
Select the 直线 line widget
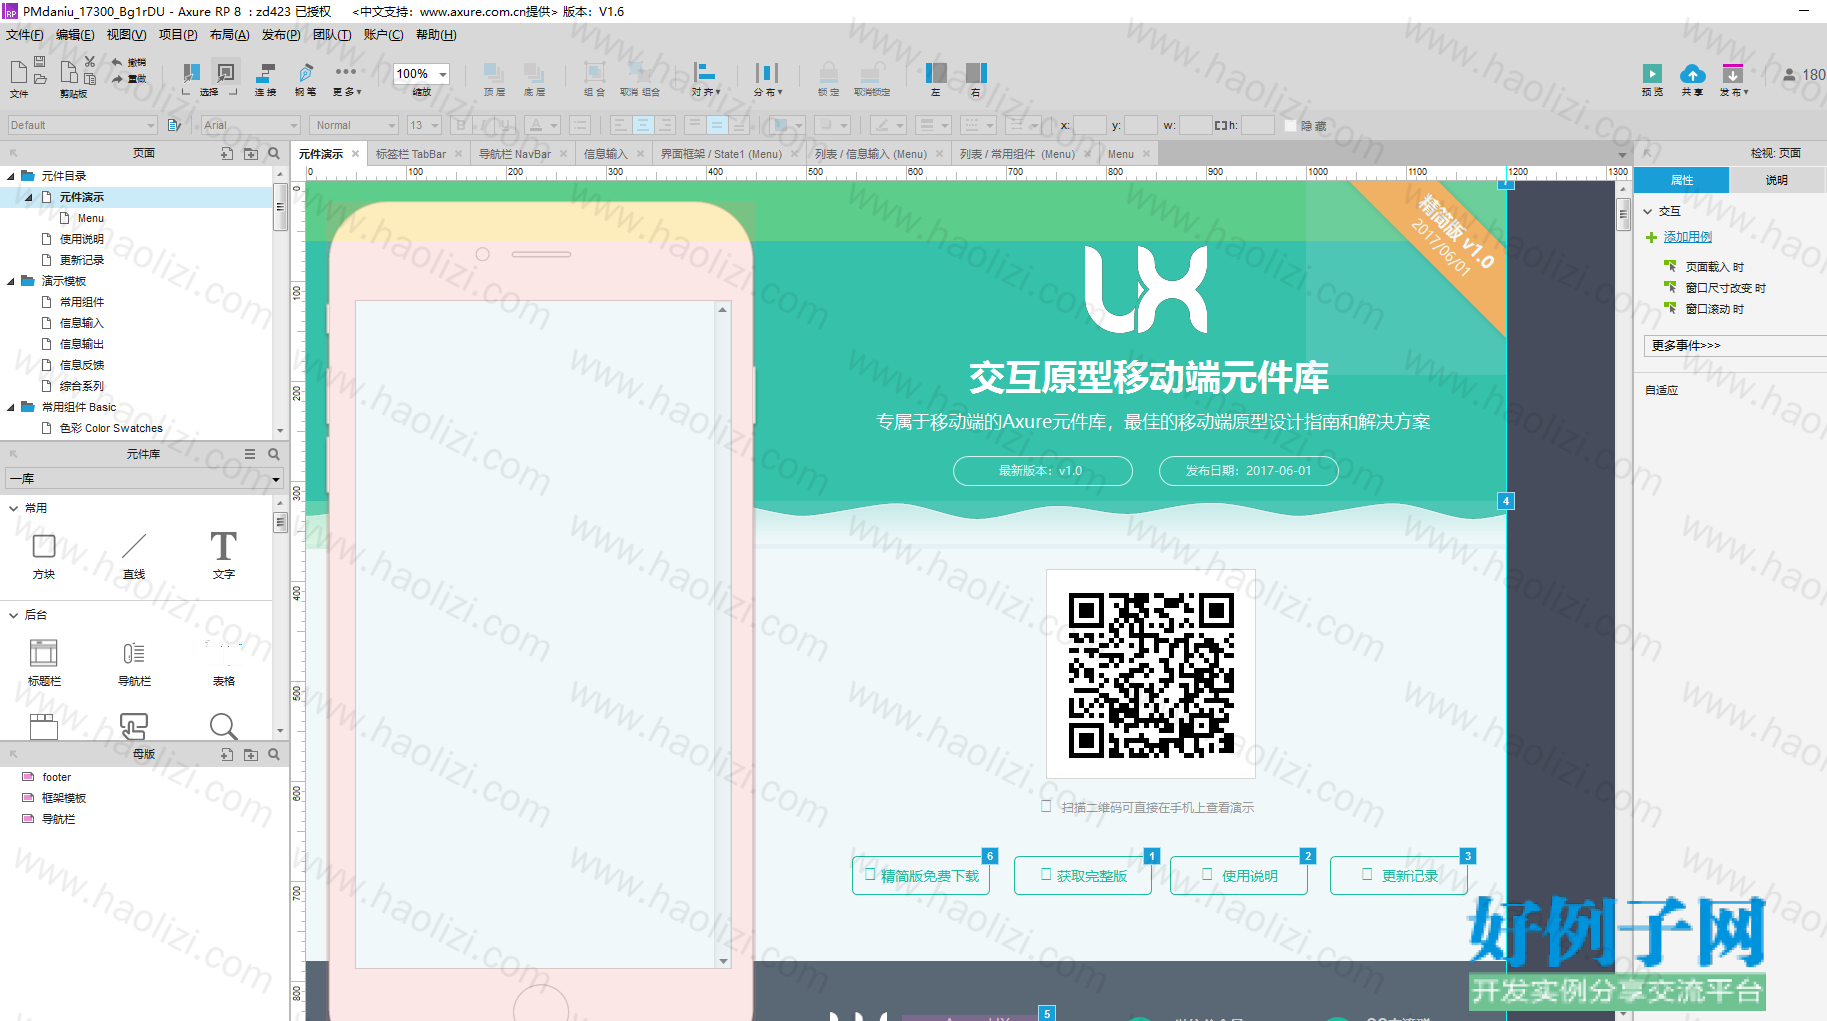pyautogui.click(x=134, y=555)
